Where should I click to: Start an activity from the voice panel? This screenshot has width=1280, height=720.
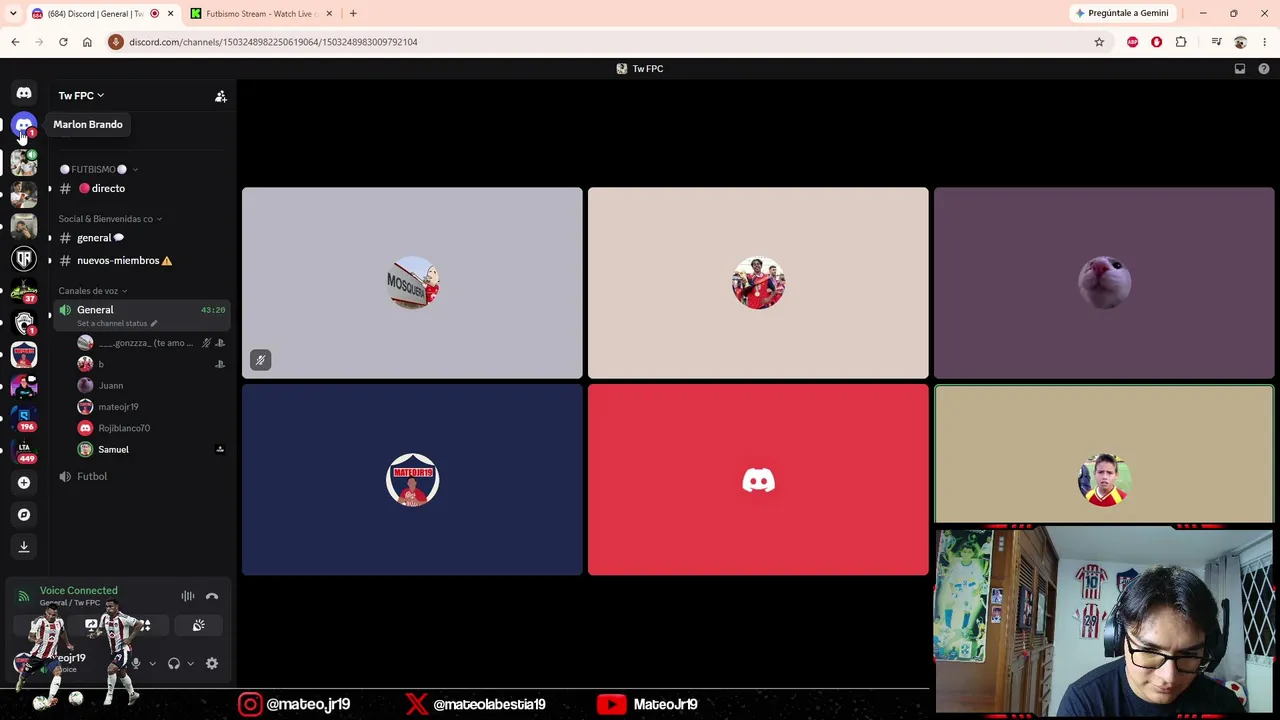145,625
